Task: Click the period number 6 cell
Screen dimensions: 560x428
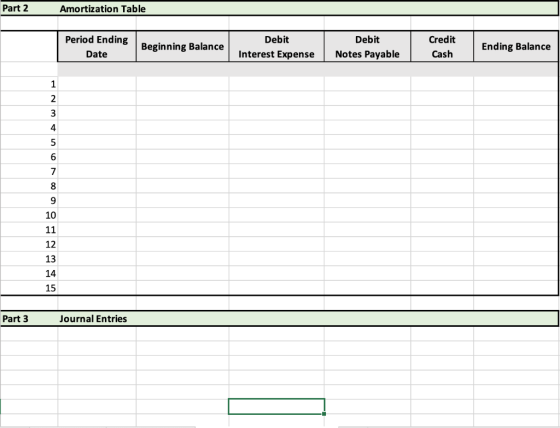Action: tap(29, 157)
